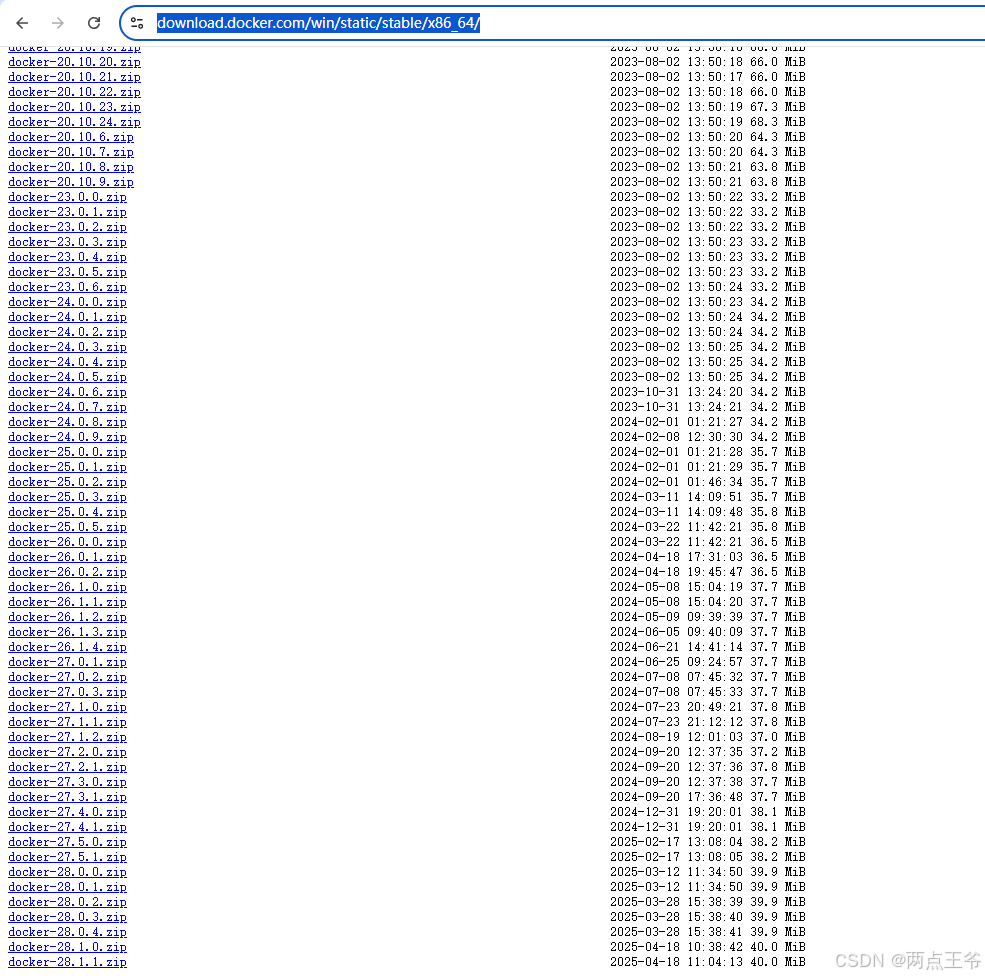
Task: Open the docker-27.5.1.zip link
Action: [67, 857]
